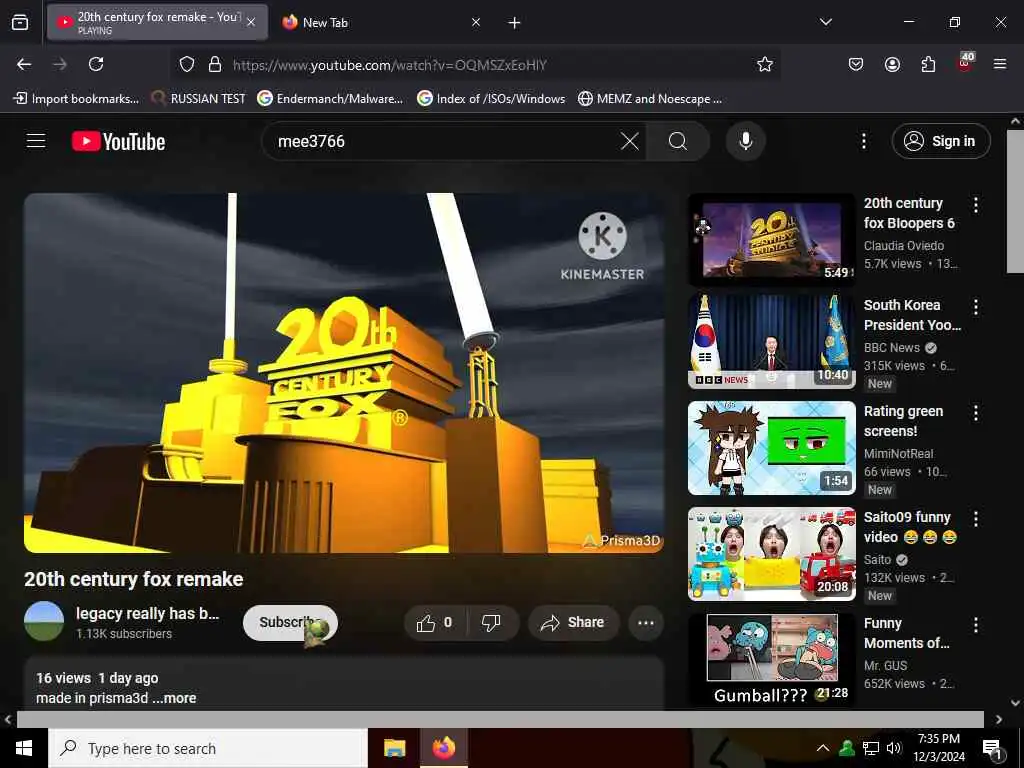
Task: Open the tracking protection shield icon
Action: point(187,64)
